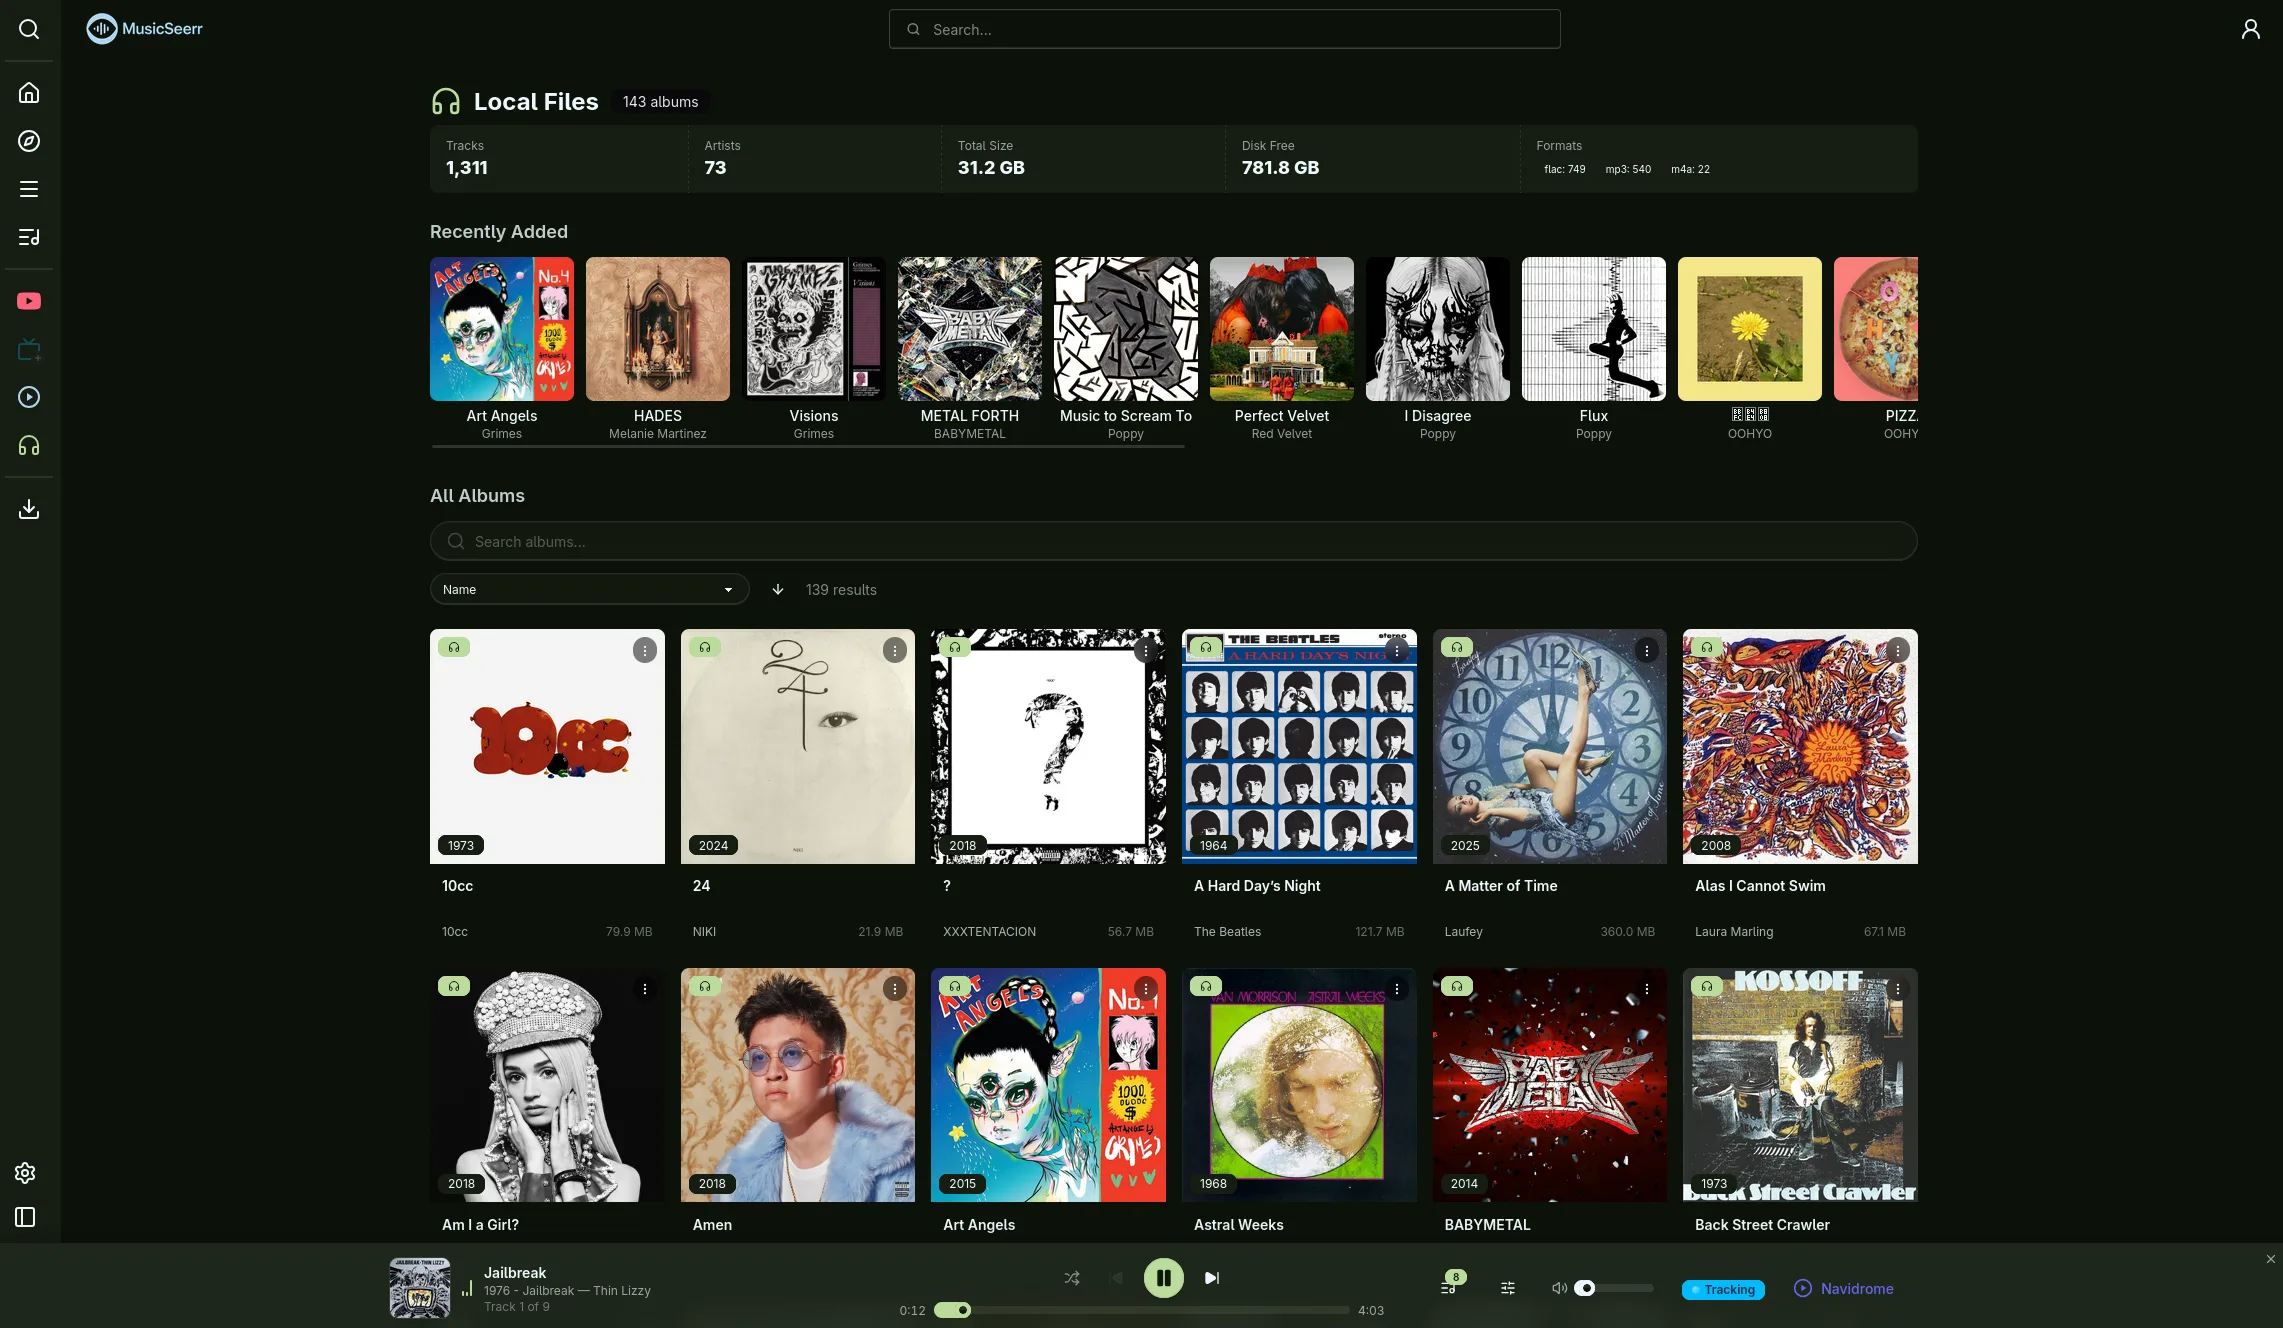The width and height of the screenshot is (2283, 1328).
Task: Toggle the sidebar panel collapse icon
Action: click(x=25, y=1217)
